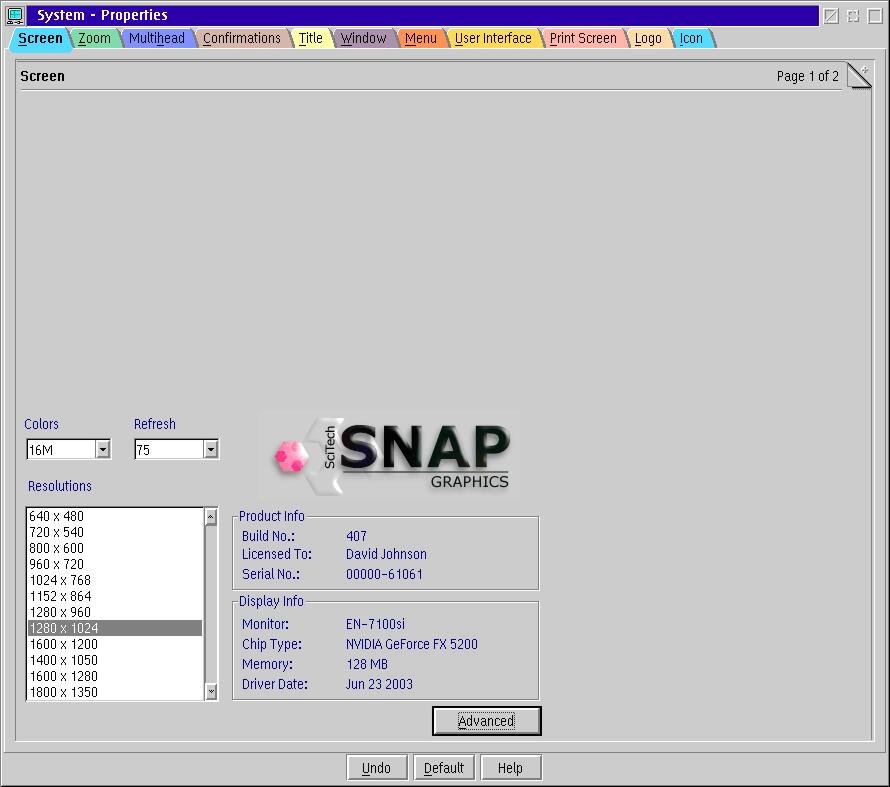Screen dimensions: 890x787
Task: Expand the Colors dropdown
Action: point(102,450)
